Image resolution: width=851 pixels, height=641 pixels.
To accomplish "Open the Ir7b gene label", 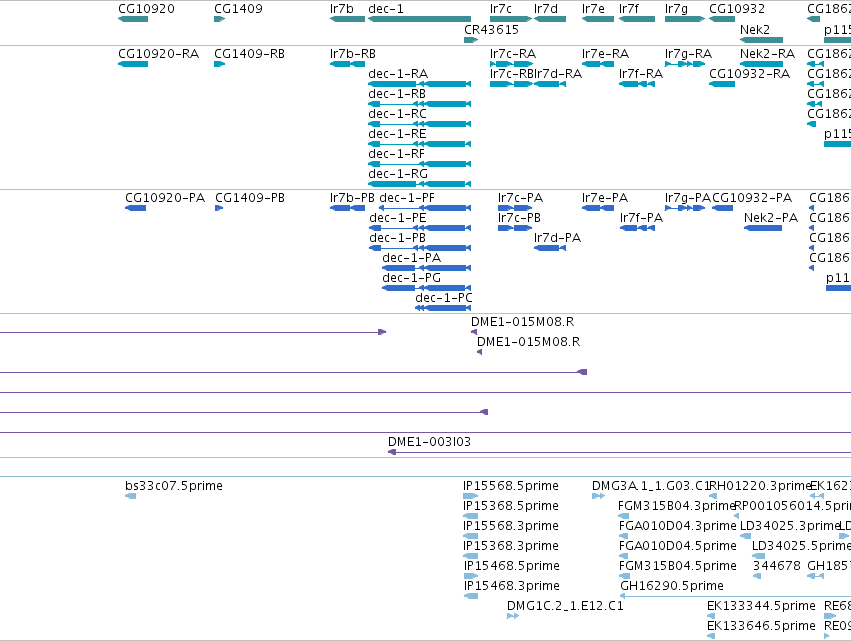I will tap(341, 9).
